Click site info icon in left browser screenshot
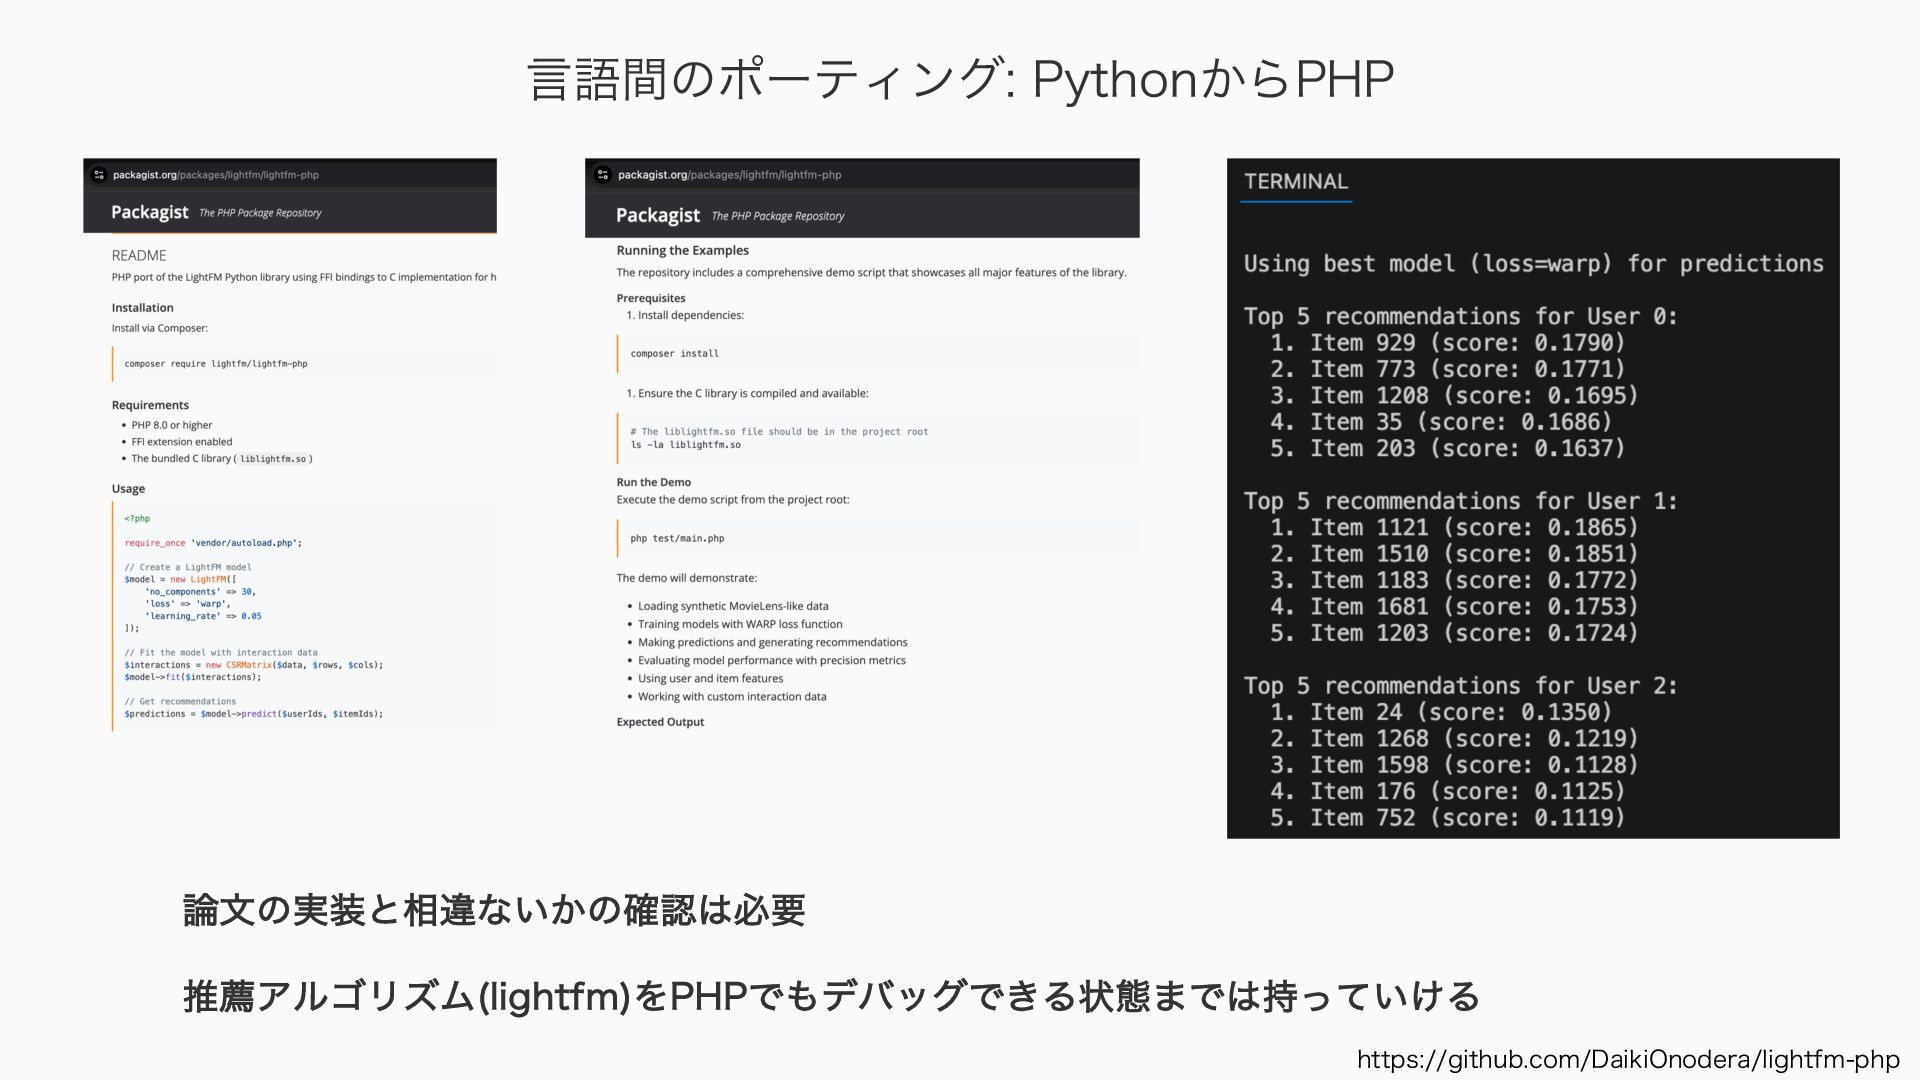Image resolution: width=1920 pixels, height=1080 pixels. (98, 175)
